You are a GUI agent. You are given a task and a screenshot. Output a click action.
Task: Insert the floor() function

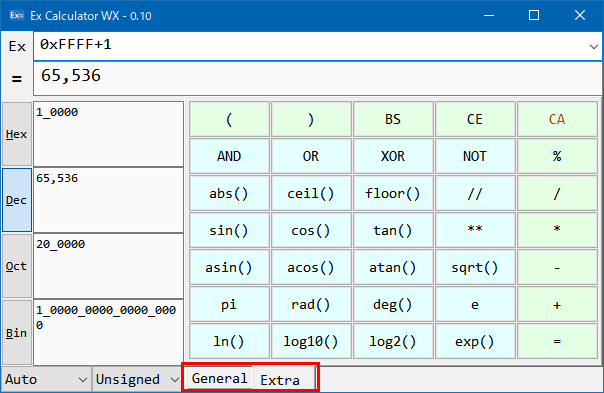[393, 193]
